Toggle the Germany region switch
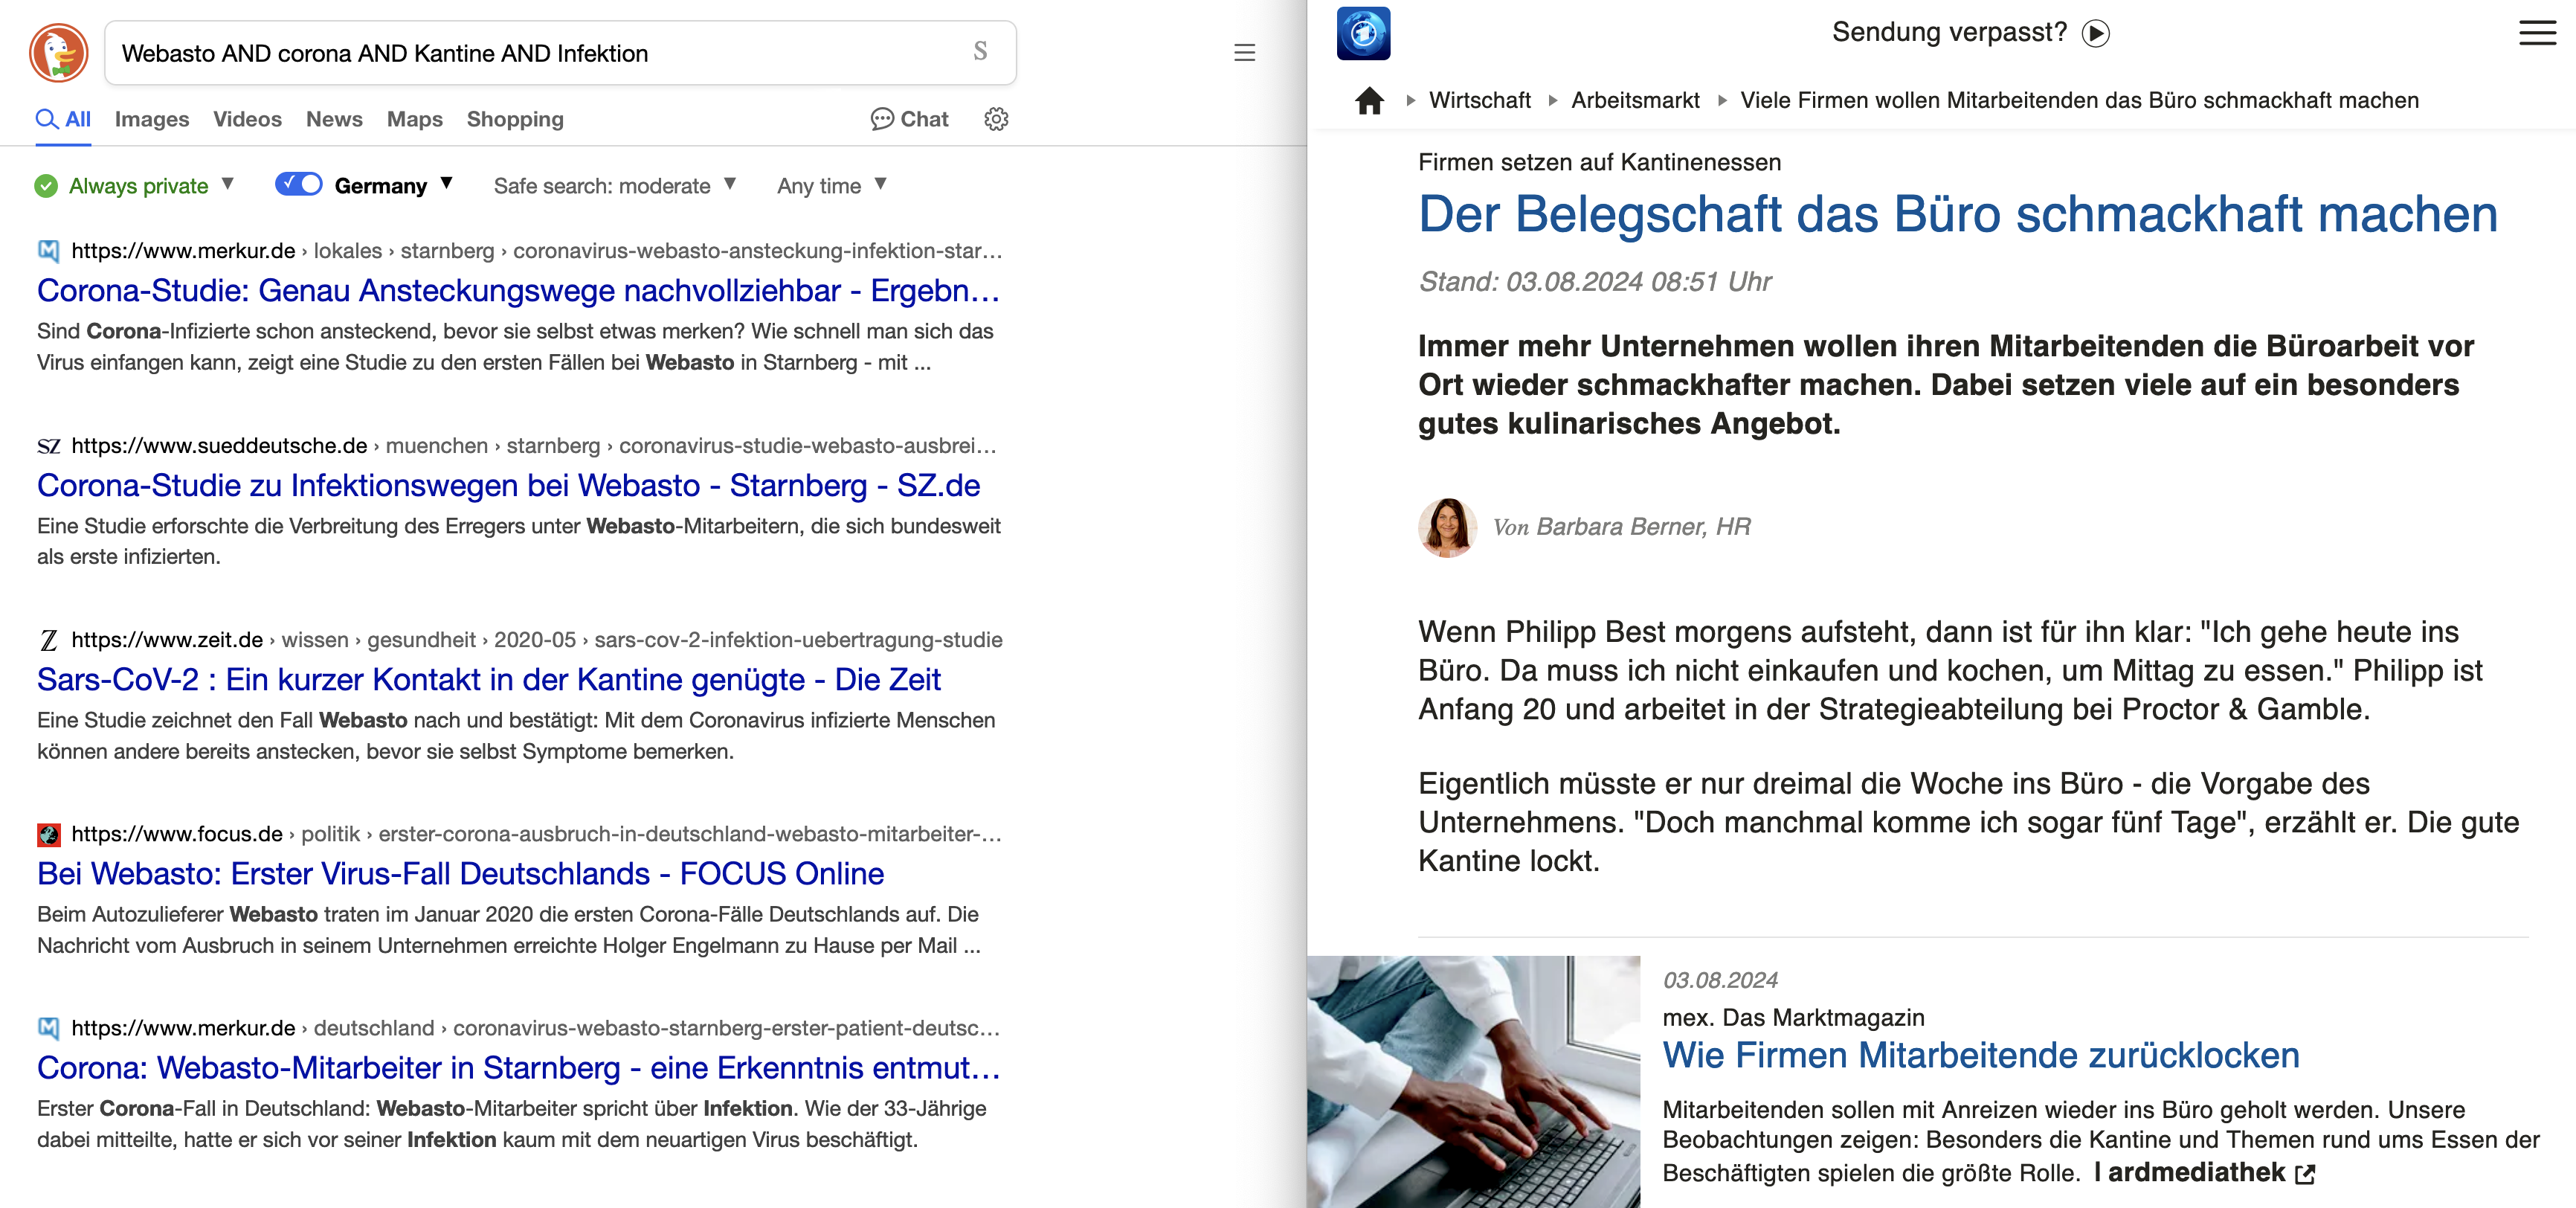2576x1208 pixels. click(x=298, y=184)
